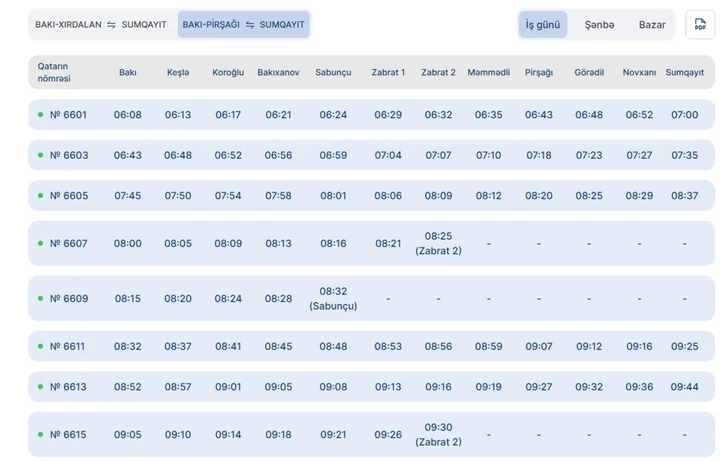This screenshot has width=728, height=462.
Task: Click 09:44 Sumqayıt arrival of train 6613
Action: coord(684,387)
